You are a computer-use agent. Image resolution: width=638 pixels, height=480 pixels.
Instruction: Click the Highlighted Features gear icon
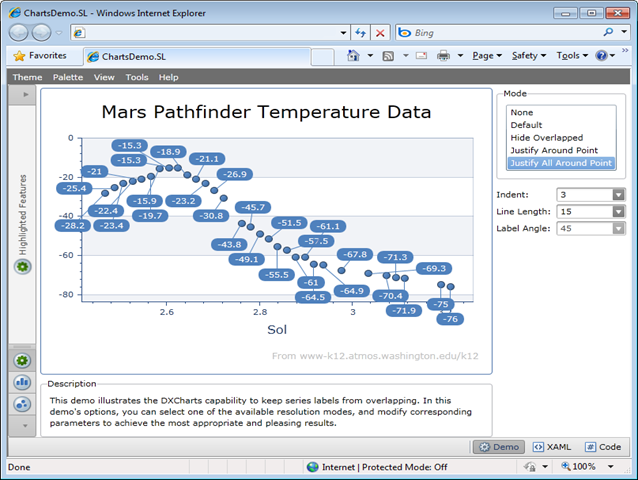coord(23,267)
